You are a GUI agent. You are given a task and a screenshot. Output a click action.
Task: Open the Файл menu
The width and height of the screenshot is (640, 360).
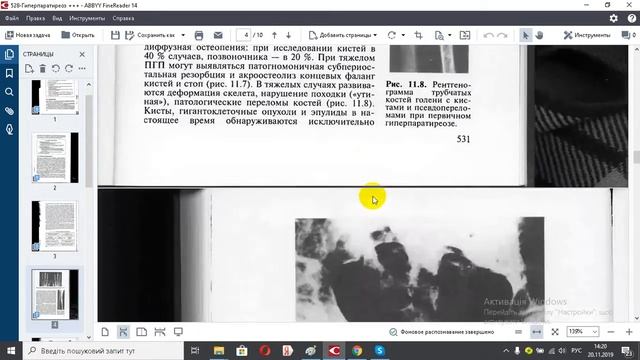(x=12, y=18)
